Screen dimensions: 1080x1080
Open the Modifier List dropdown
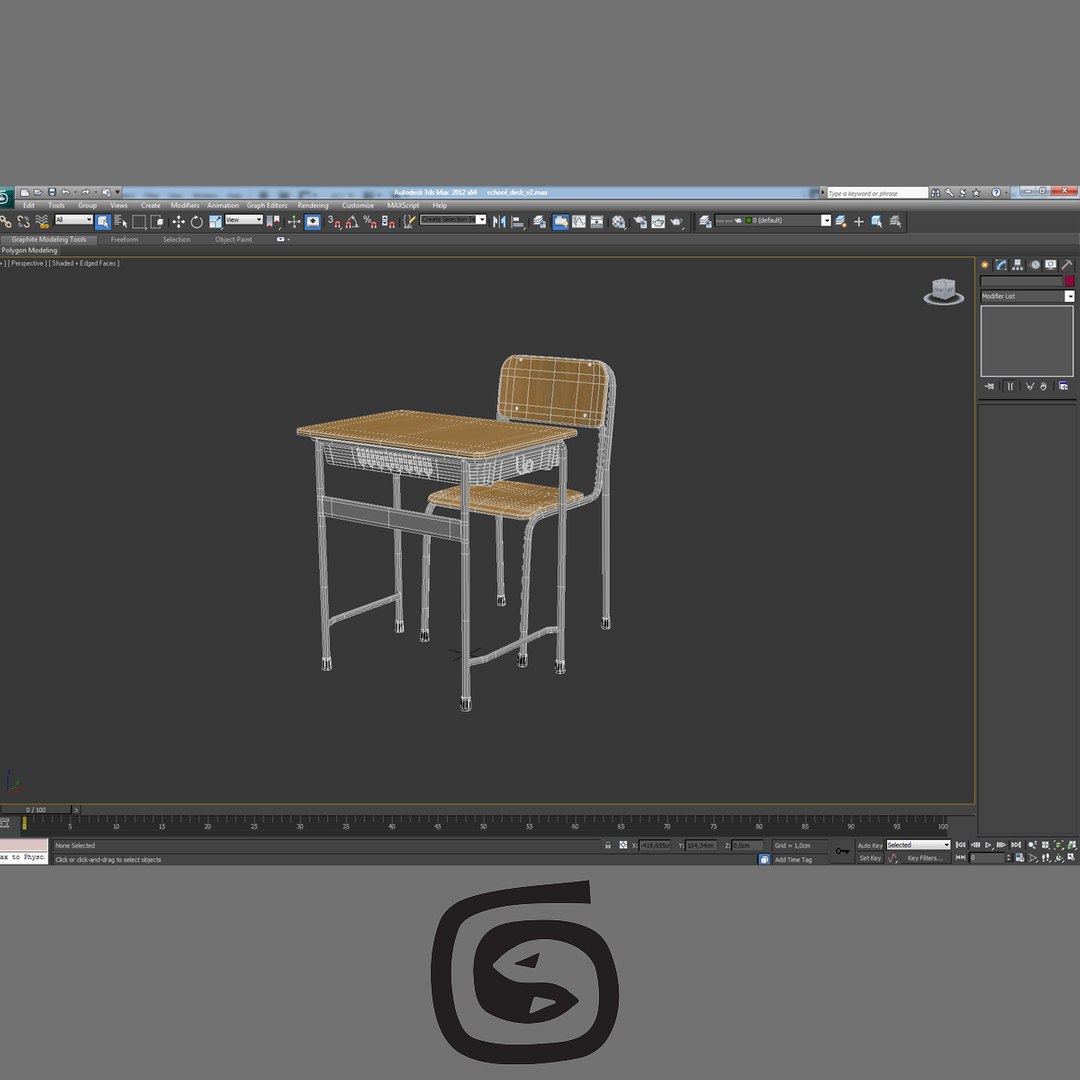1027,296
